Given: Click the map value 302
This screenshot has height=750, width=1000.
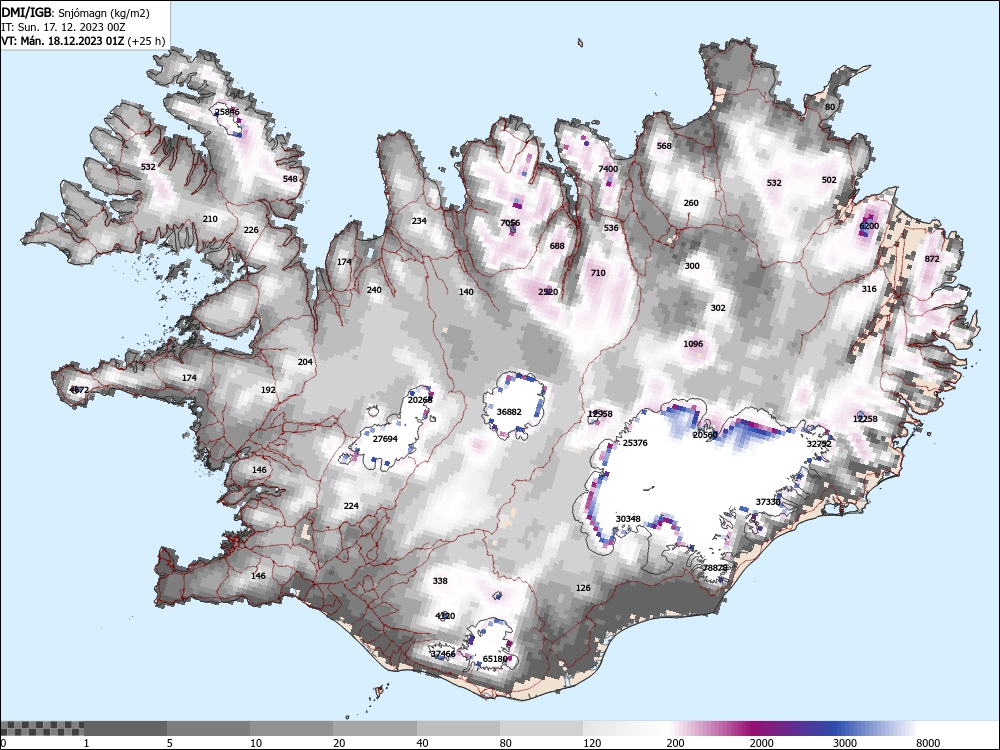Looking at the screenshot, I should 717,307.
